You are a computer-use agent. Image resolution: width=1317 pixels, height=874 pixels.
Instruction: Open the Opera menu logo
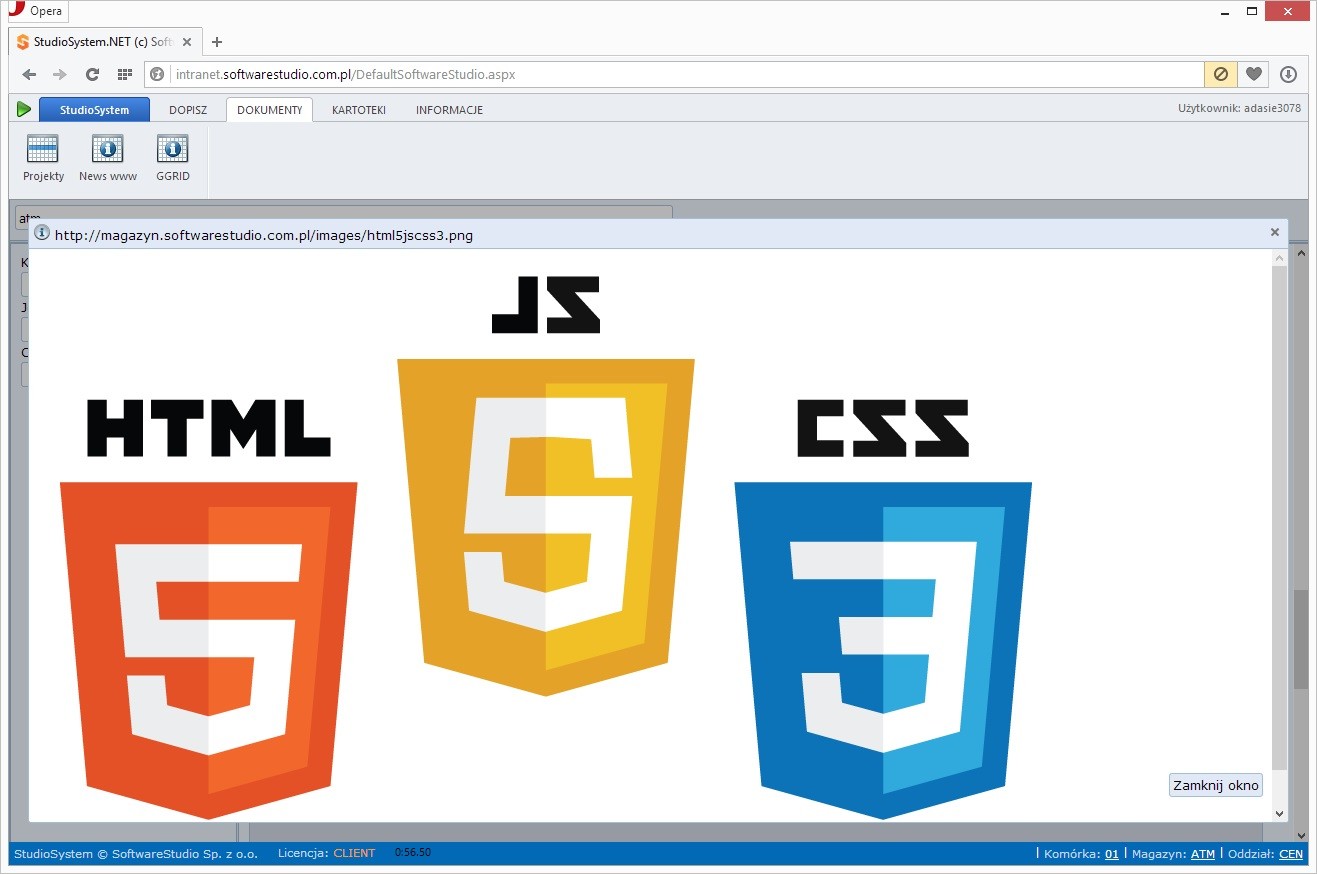tap(39, 11)
